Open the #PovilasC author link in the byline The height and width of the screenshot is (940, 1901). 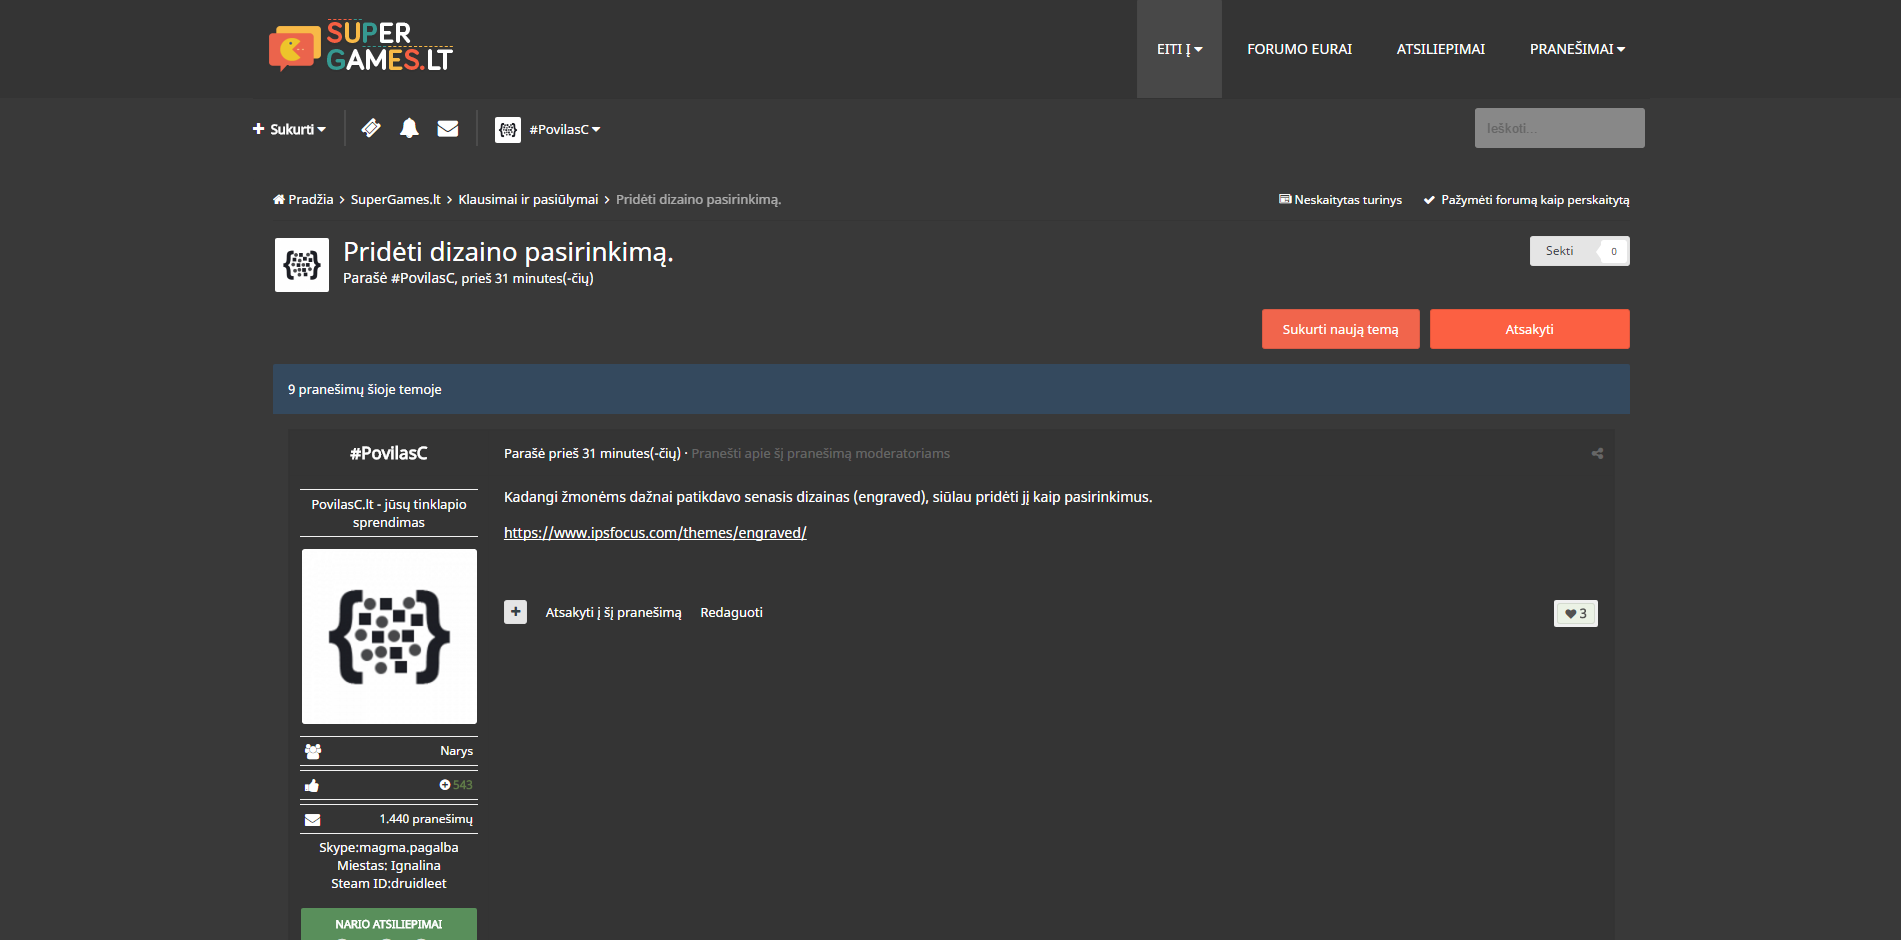click(x=422, y=278)
